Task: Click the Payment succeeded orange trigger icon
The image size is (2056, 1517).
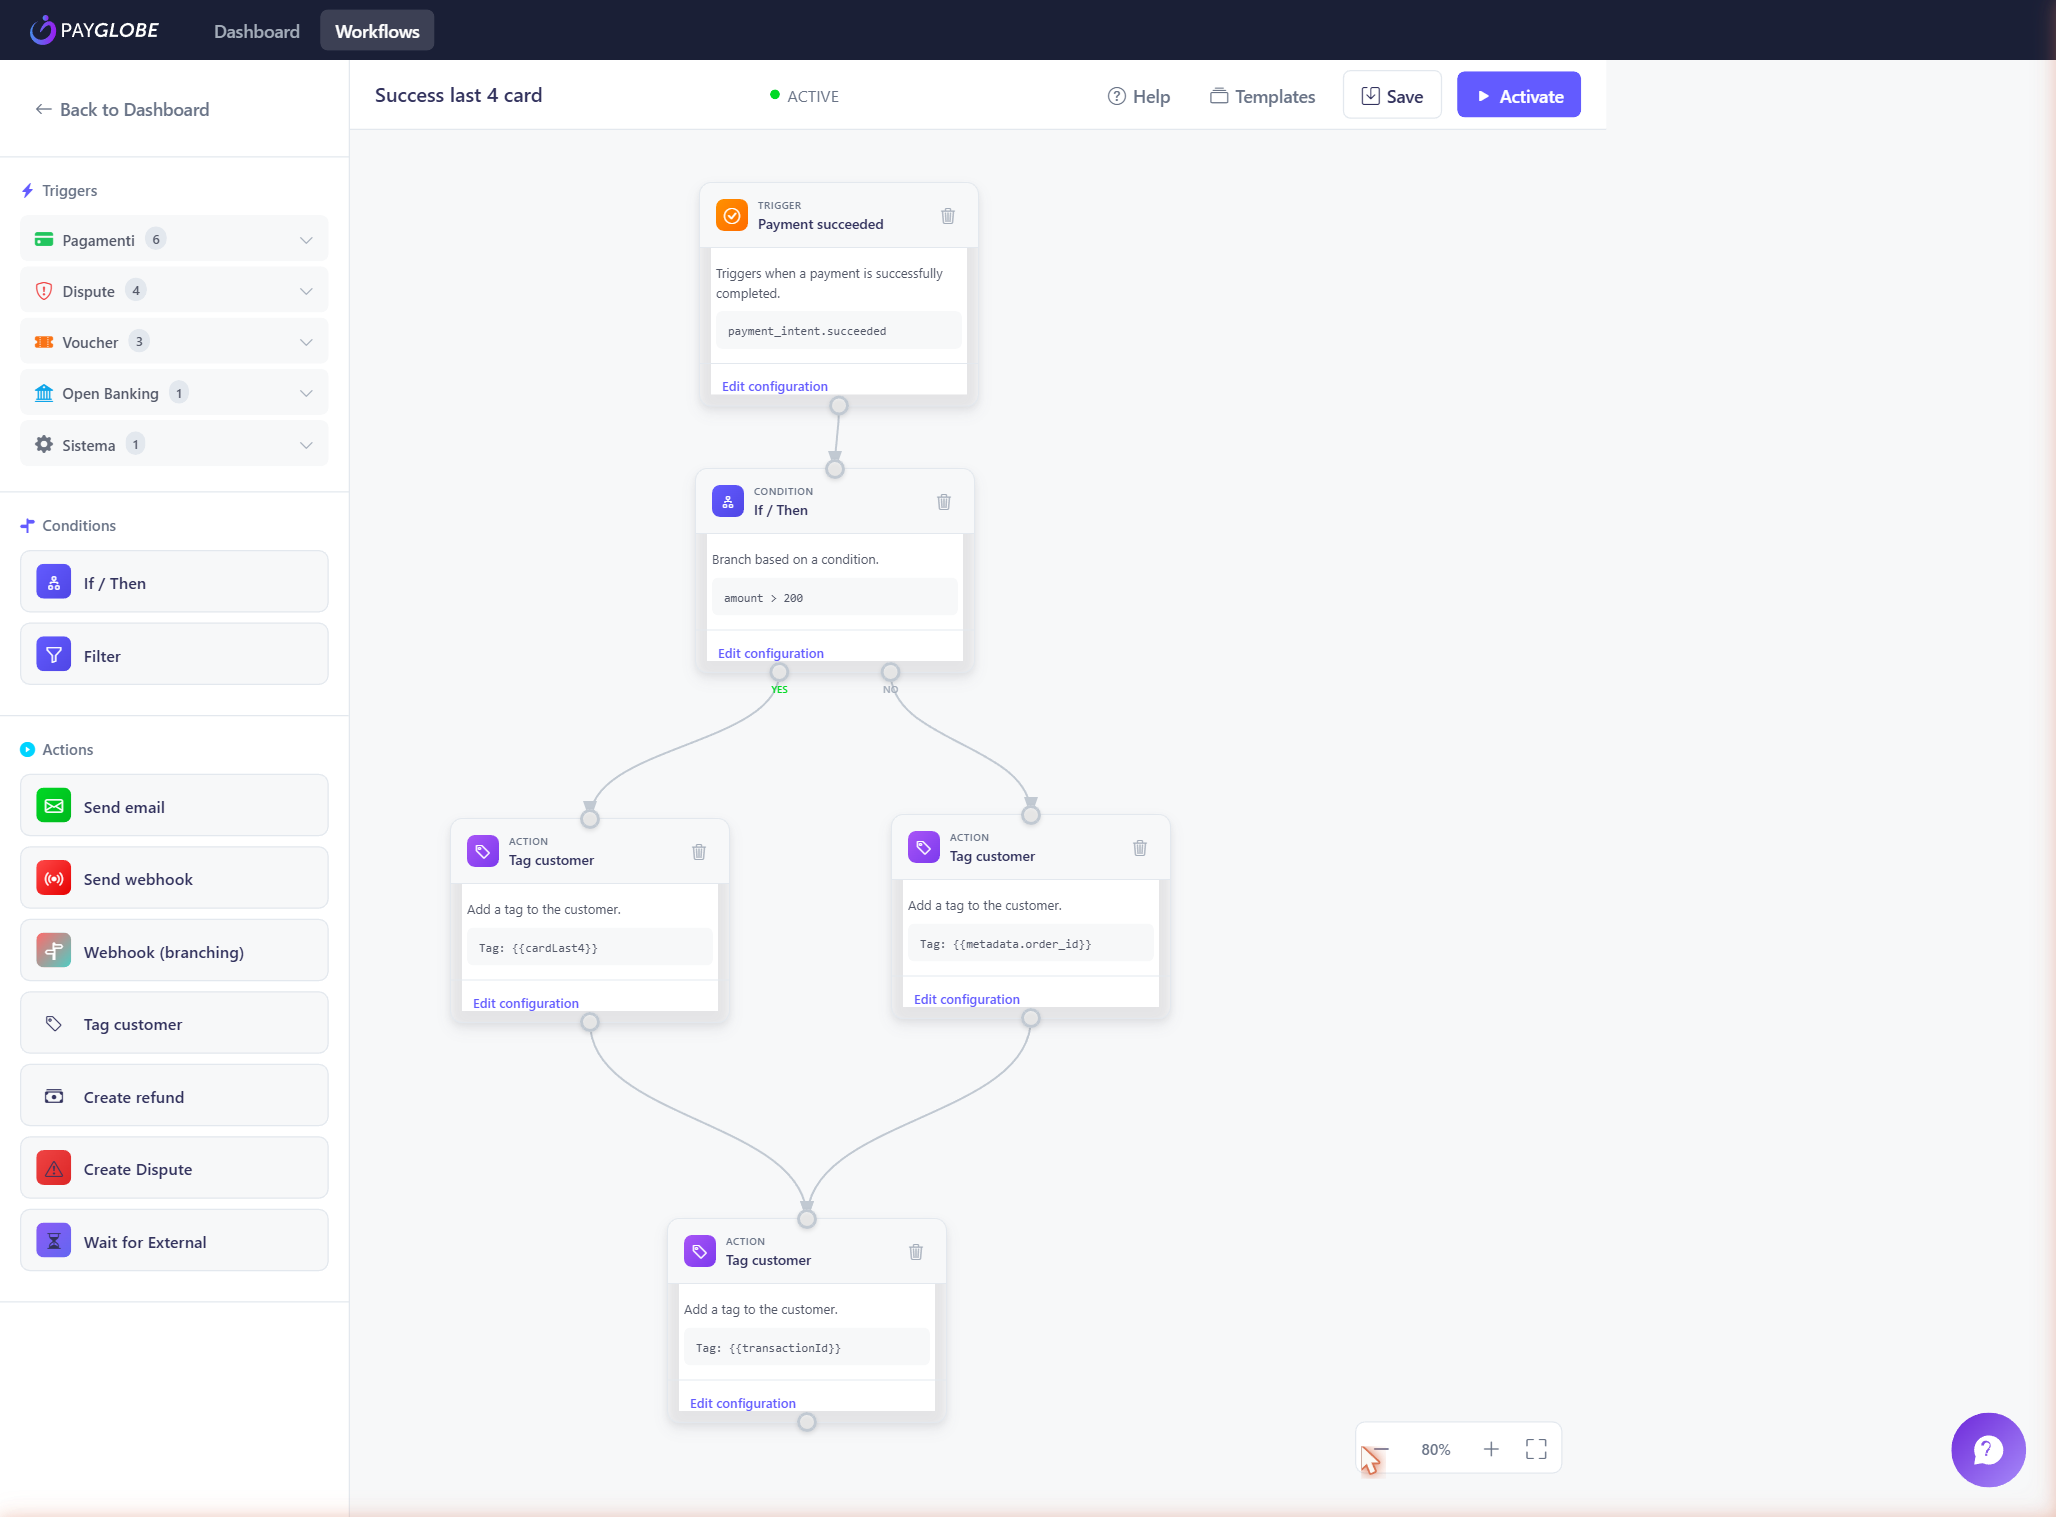Action: point(732,215)
